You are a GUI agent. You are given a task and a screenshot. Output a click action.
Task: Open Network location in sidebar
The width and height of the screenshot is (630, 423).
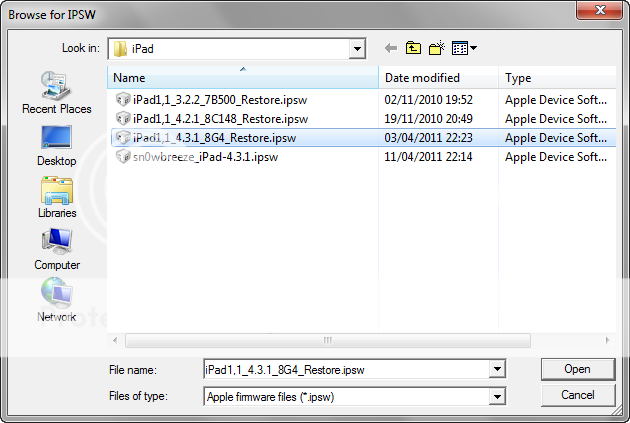click(x=56, y=300)
